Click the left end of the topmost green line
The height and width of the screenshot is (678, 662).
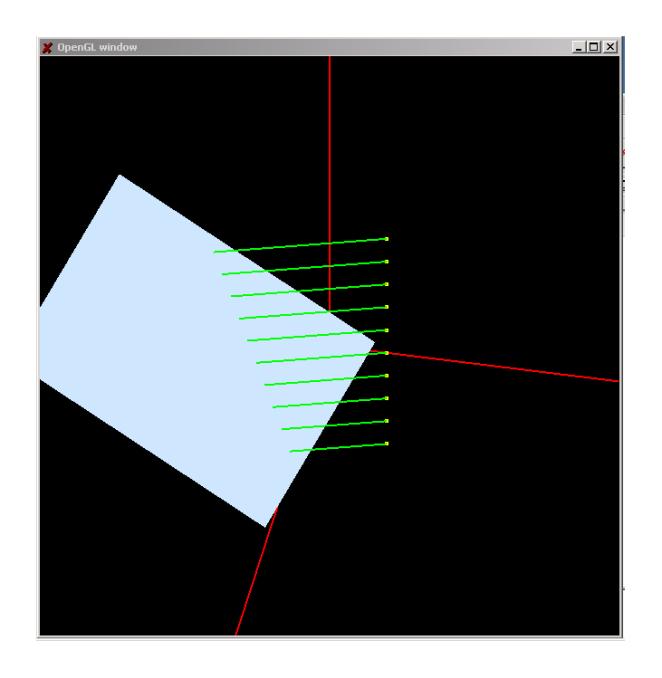pos(215,252)
